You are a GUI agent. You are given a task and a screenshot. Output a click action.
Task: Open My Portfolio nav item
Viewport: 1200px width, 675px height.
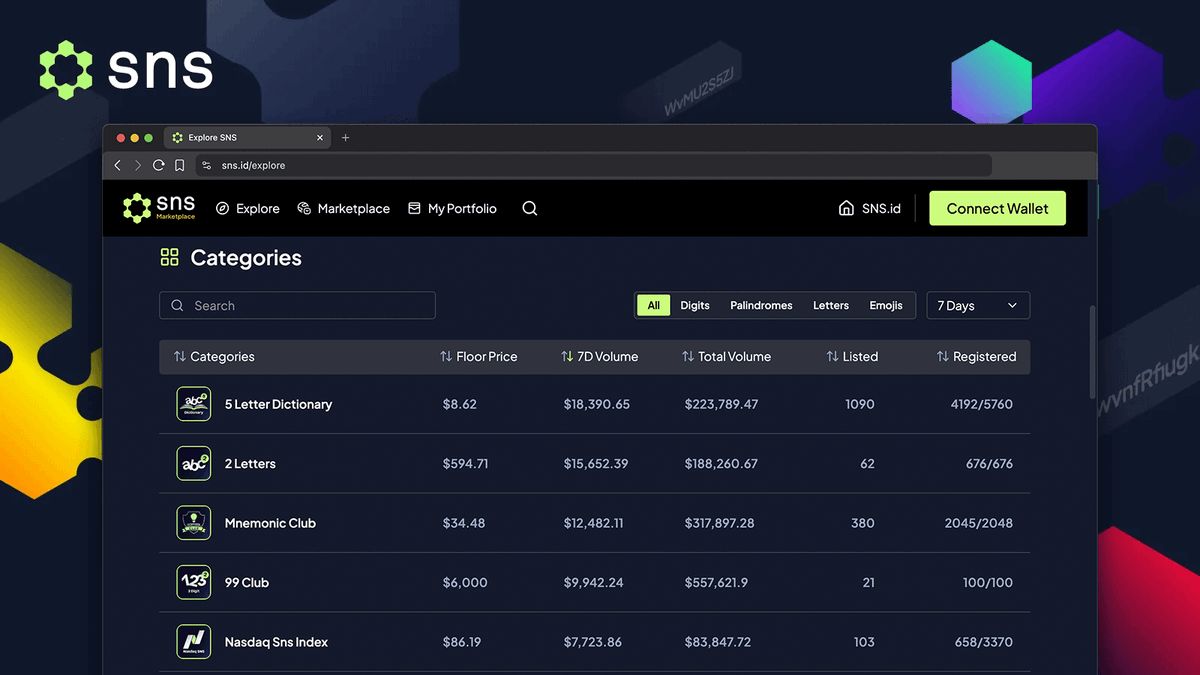(452, 209)
